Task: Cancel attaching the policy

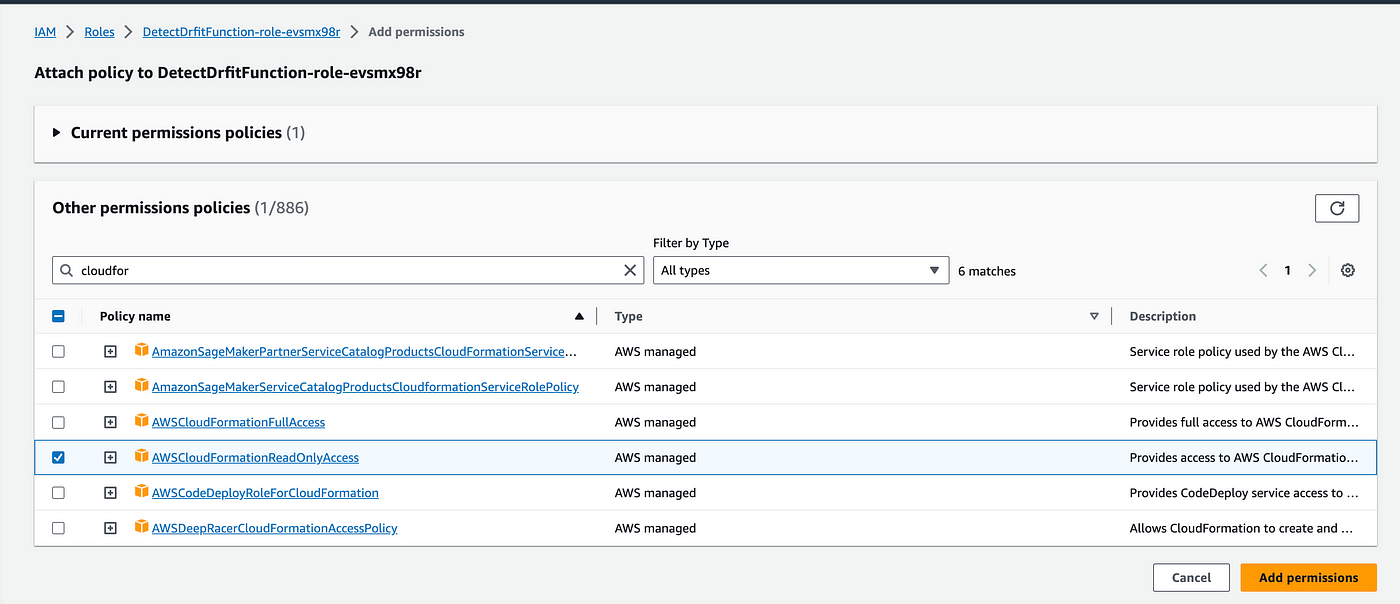Action: pos(1191,577)
